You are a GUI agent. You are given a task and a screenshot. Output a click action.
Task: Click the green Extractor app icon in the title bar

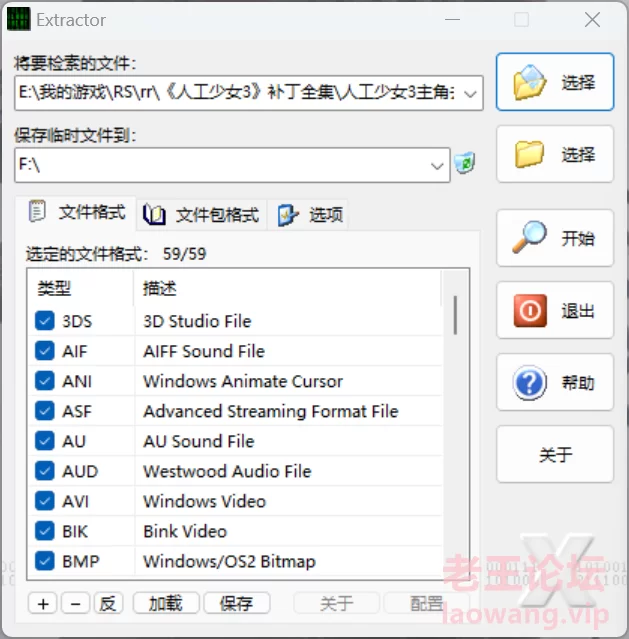(x=18, y=19)
